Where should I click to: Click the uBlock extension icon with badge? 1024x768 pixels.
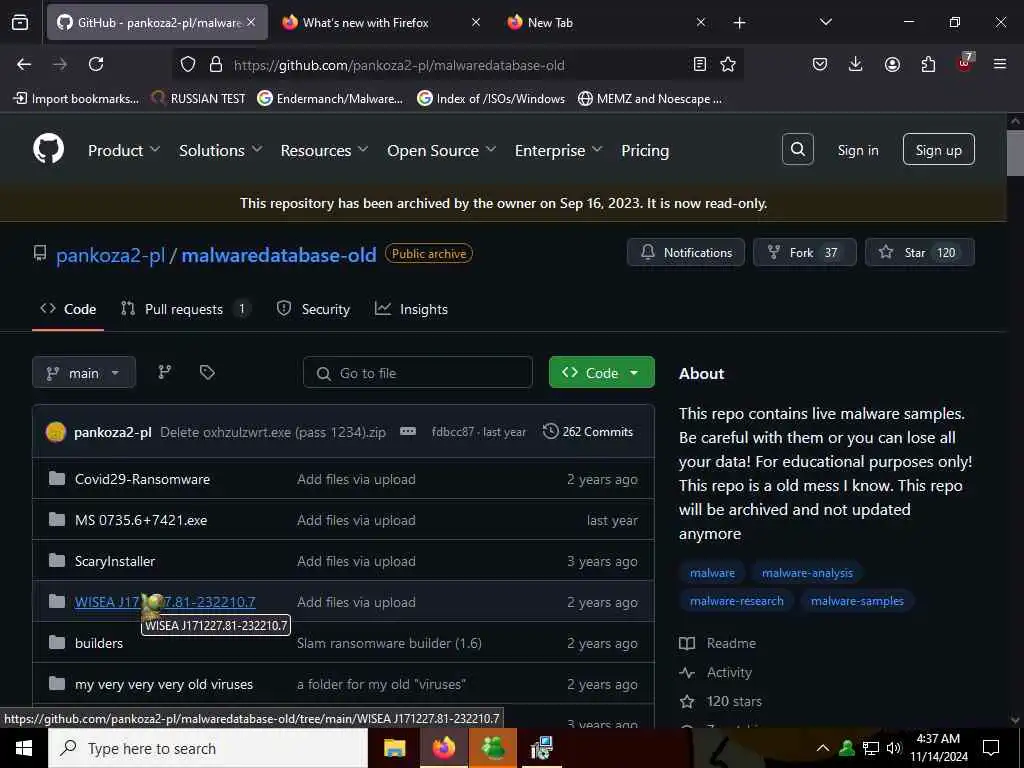pos(965,63)
